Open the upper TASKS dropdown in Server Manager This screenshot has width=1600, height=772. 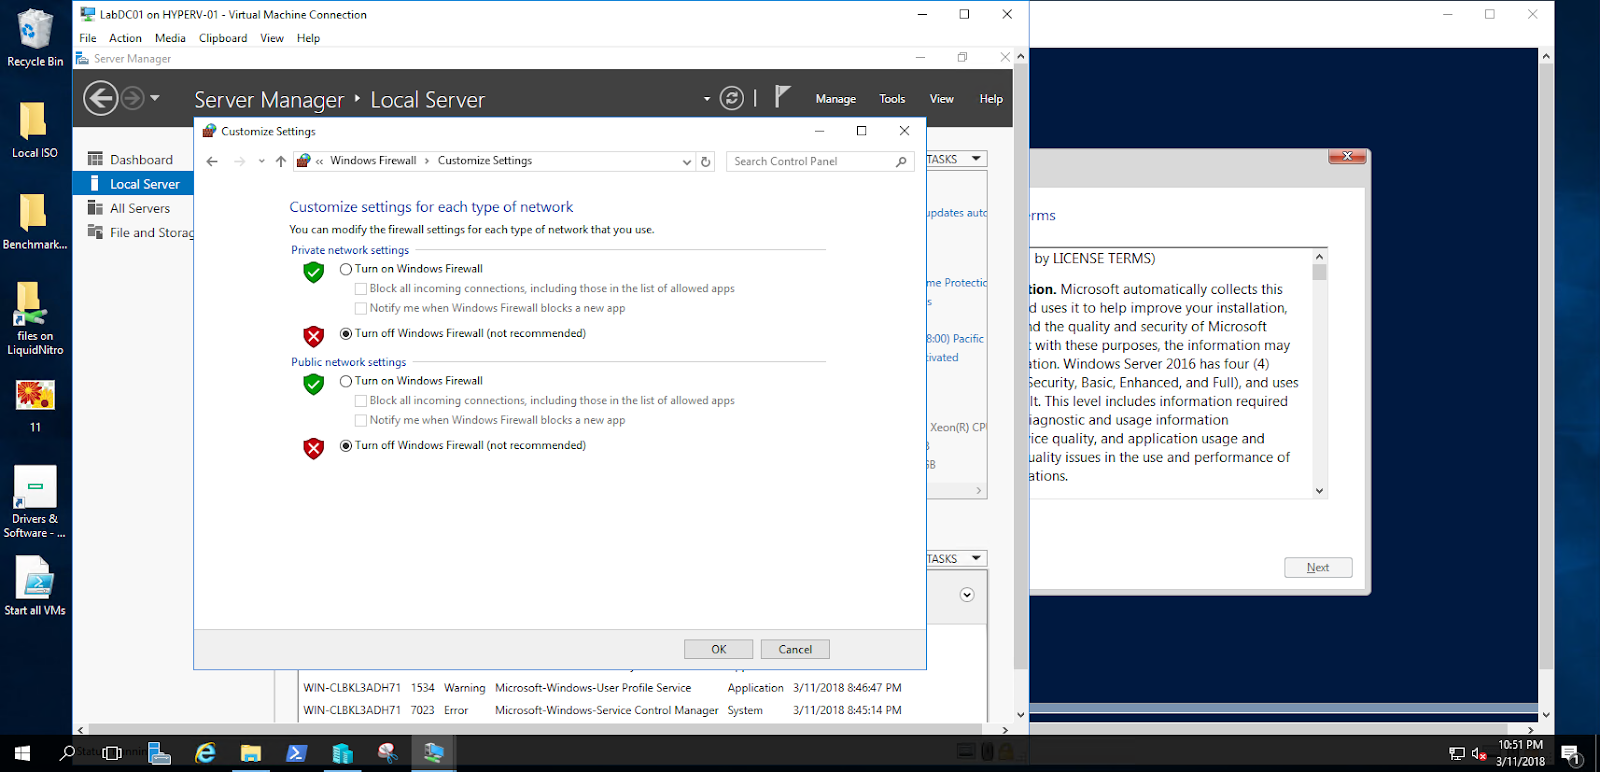coord(957,159)
